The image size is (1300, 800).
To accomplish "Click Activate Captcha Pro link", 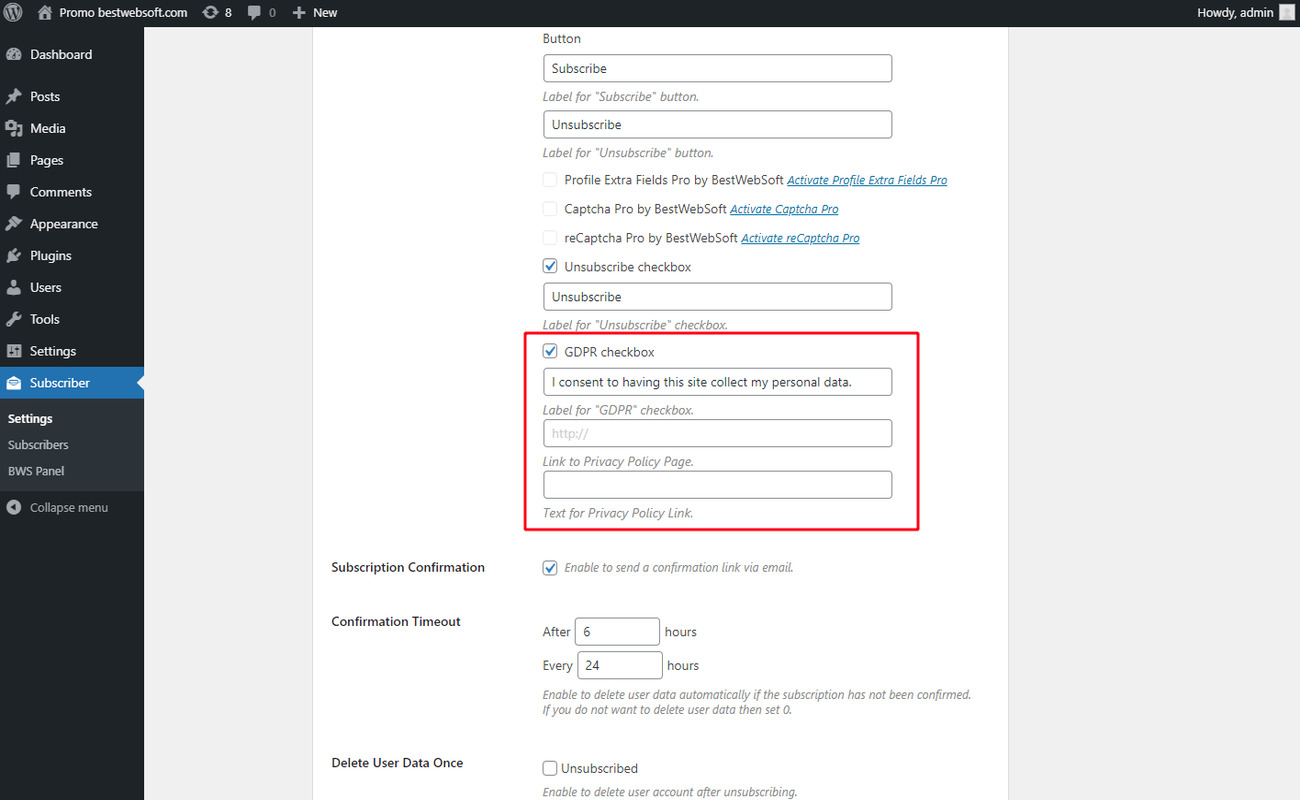I will [x=784, y=210].
